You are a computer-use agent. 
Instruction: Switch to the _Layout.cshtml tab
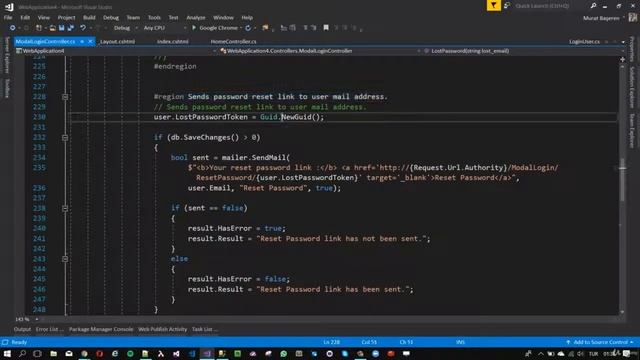(x=118, y=42)
